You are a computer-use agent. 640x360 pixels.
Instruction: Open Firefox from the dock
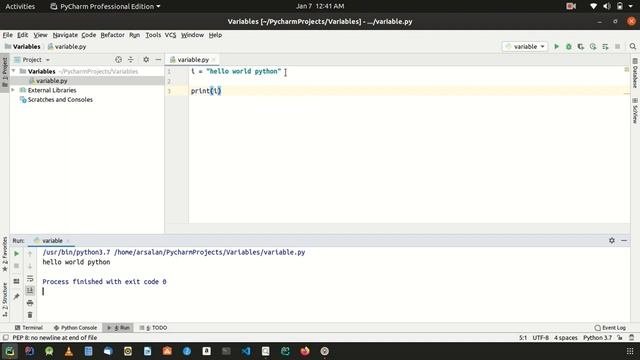[305, 351]
